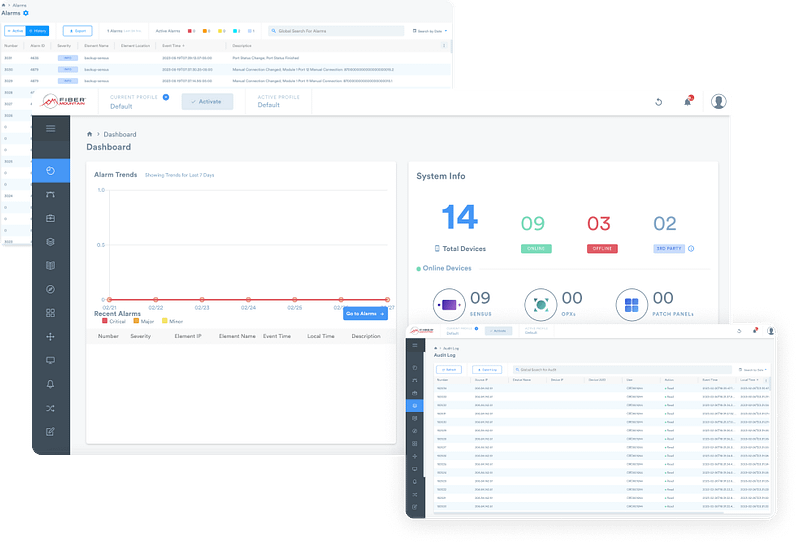Switch to History tab in Alarms window

(x=37, y=31)
